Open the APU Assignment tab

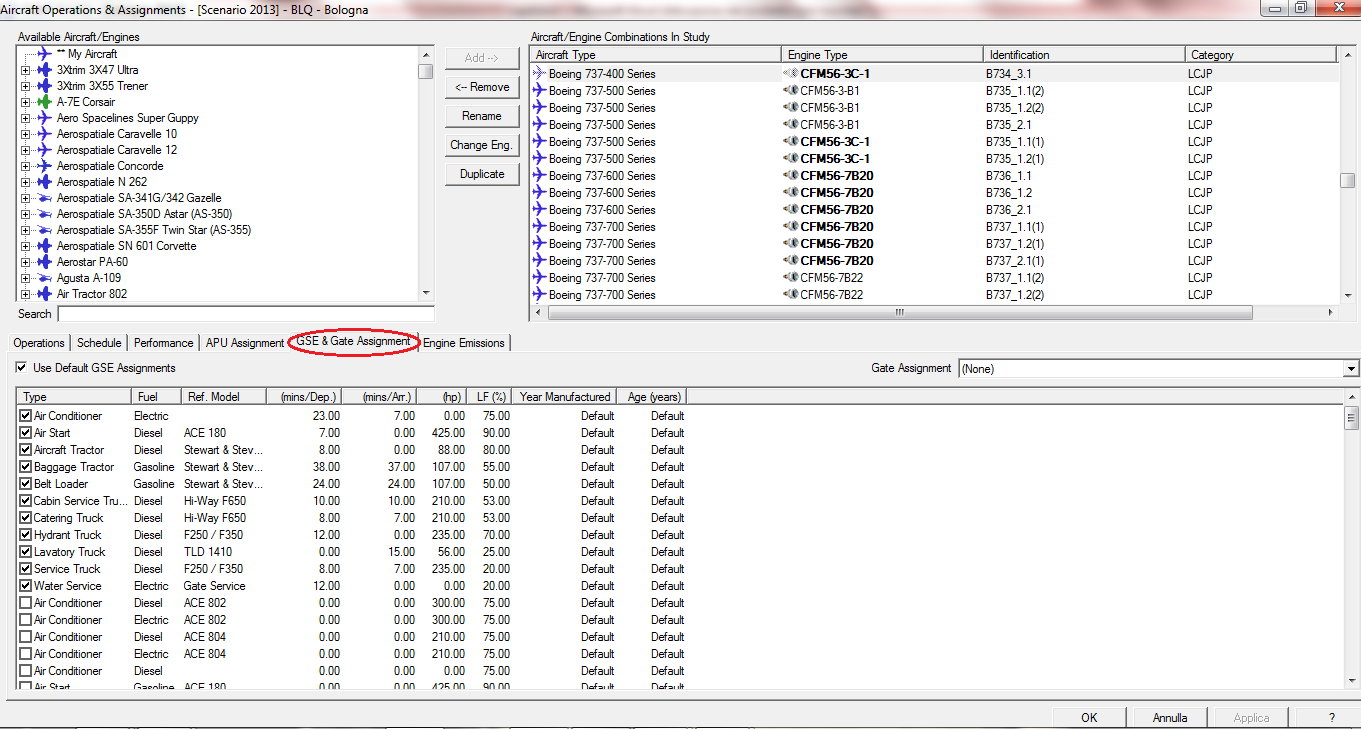pyautogui.click(x=245, y=343)
